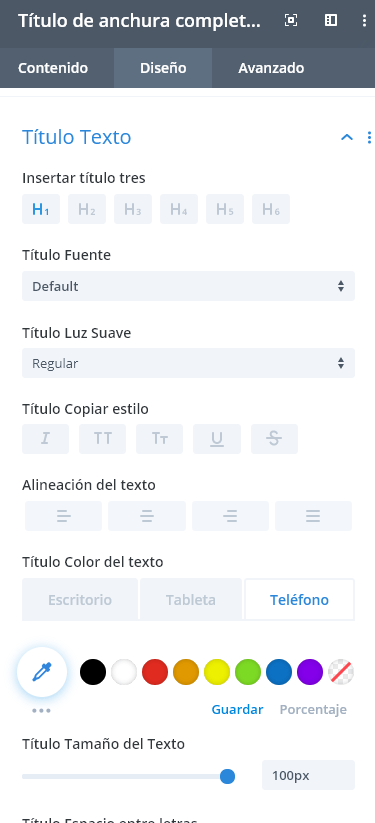Viewport: 375px width, 823px height.
Task: Select H4 heading level
Action: (179, 209)
